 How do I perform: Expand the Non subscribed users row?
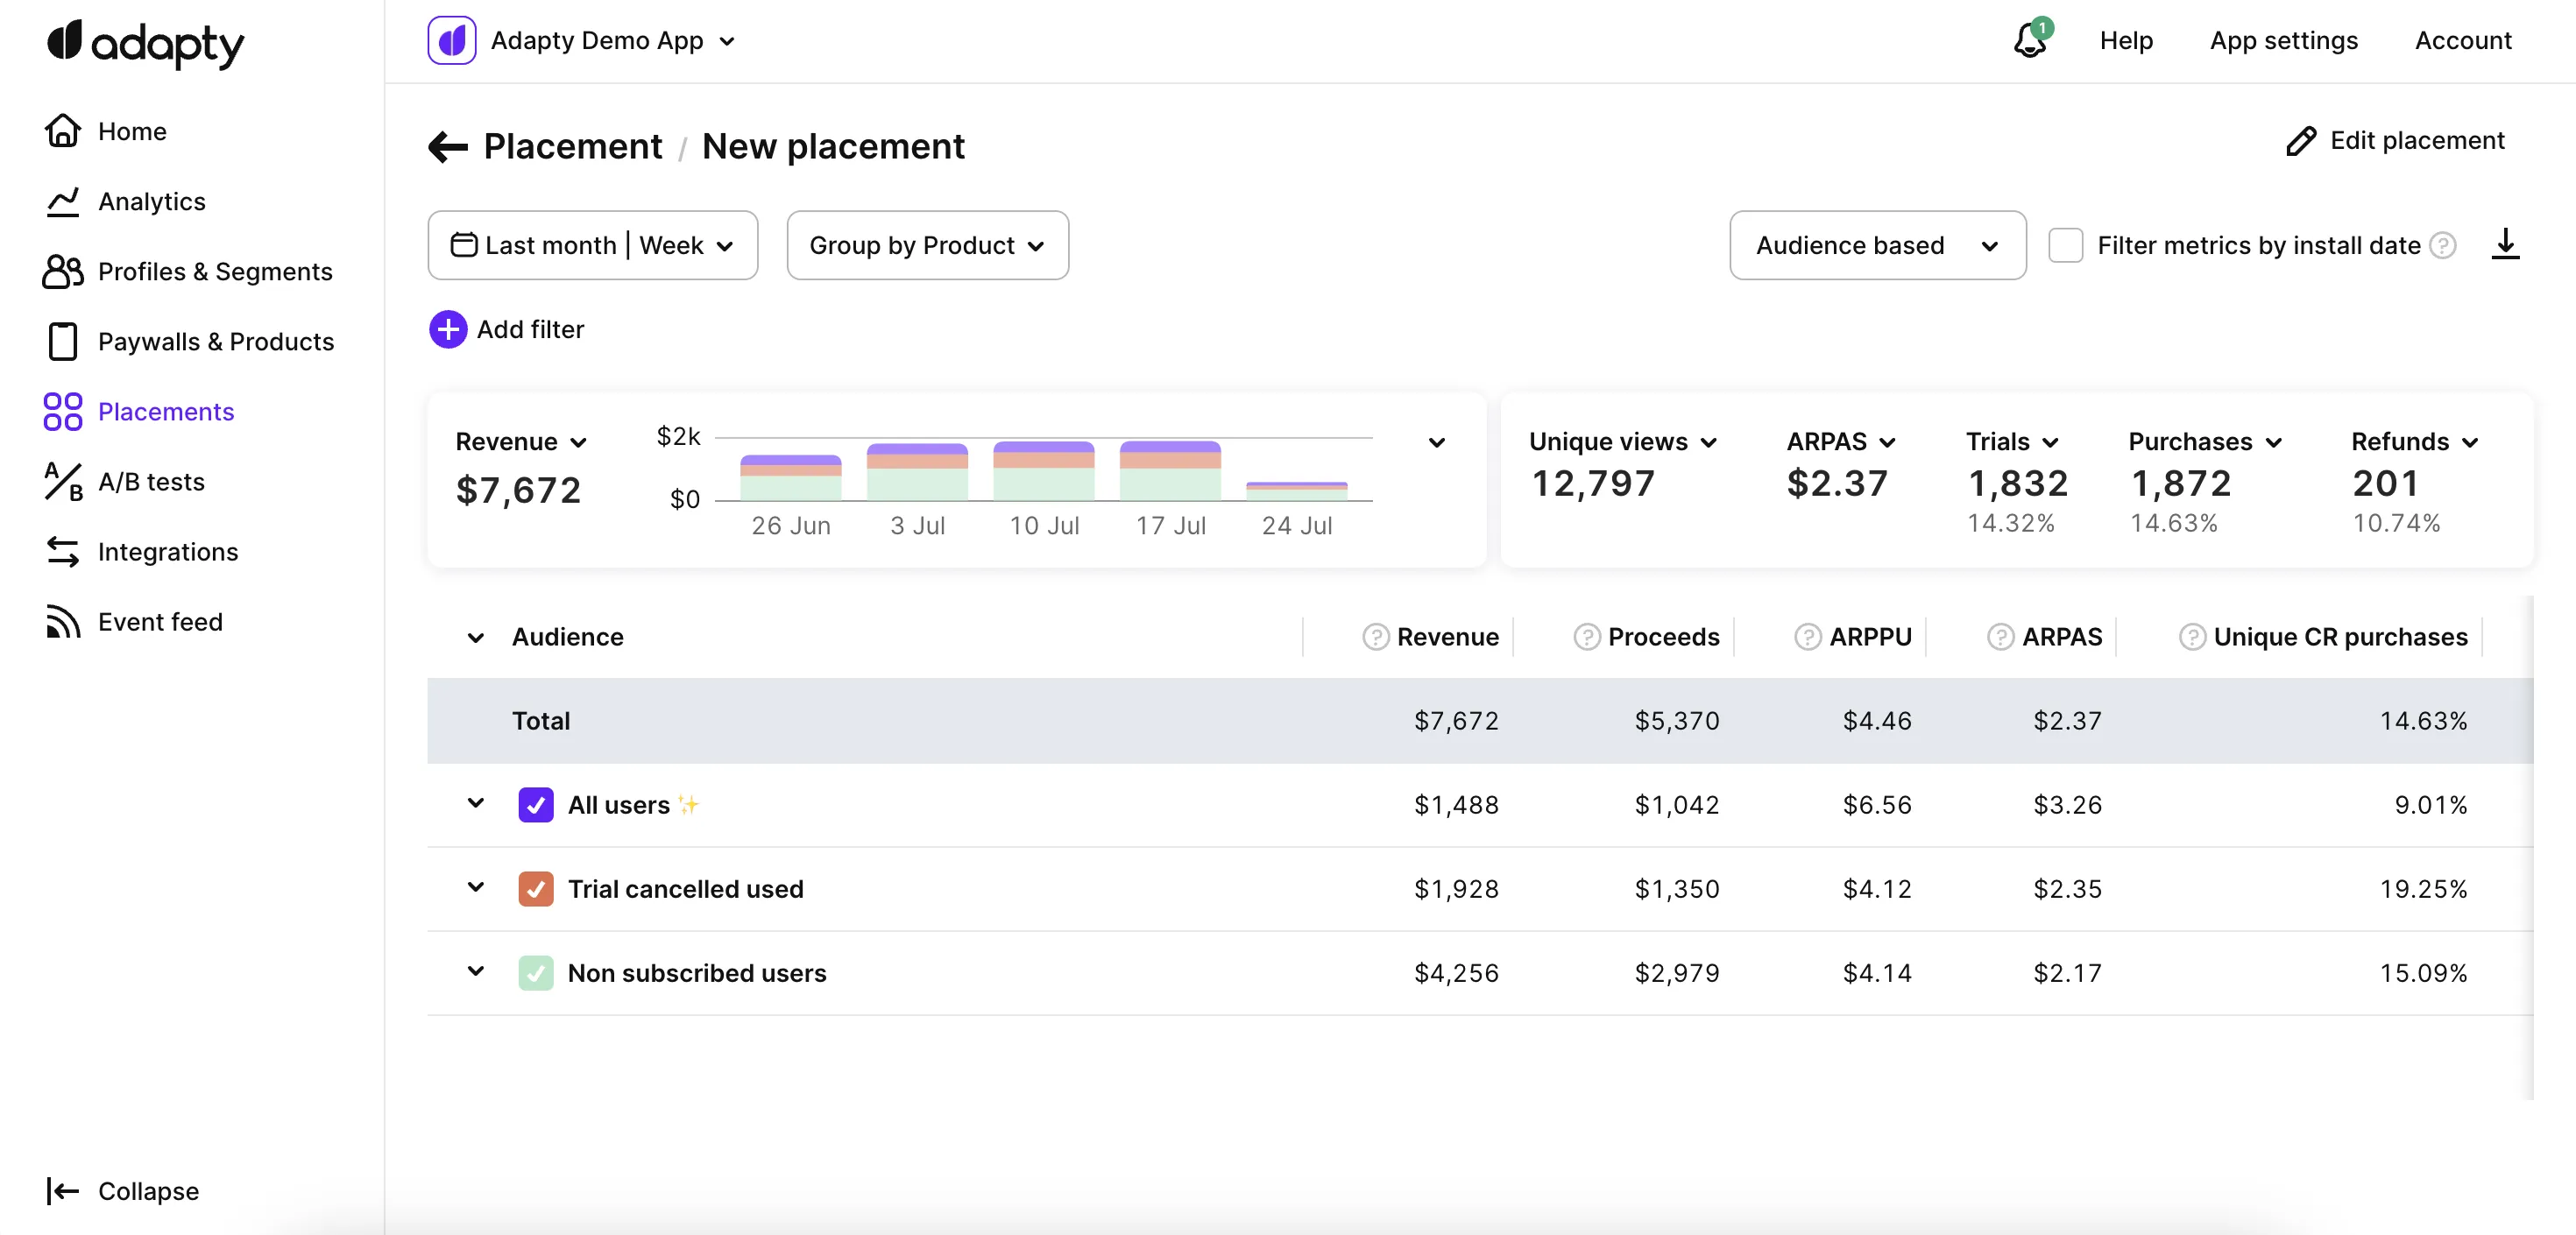pos(476,971)
